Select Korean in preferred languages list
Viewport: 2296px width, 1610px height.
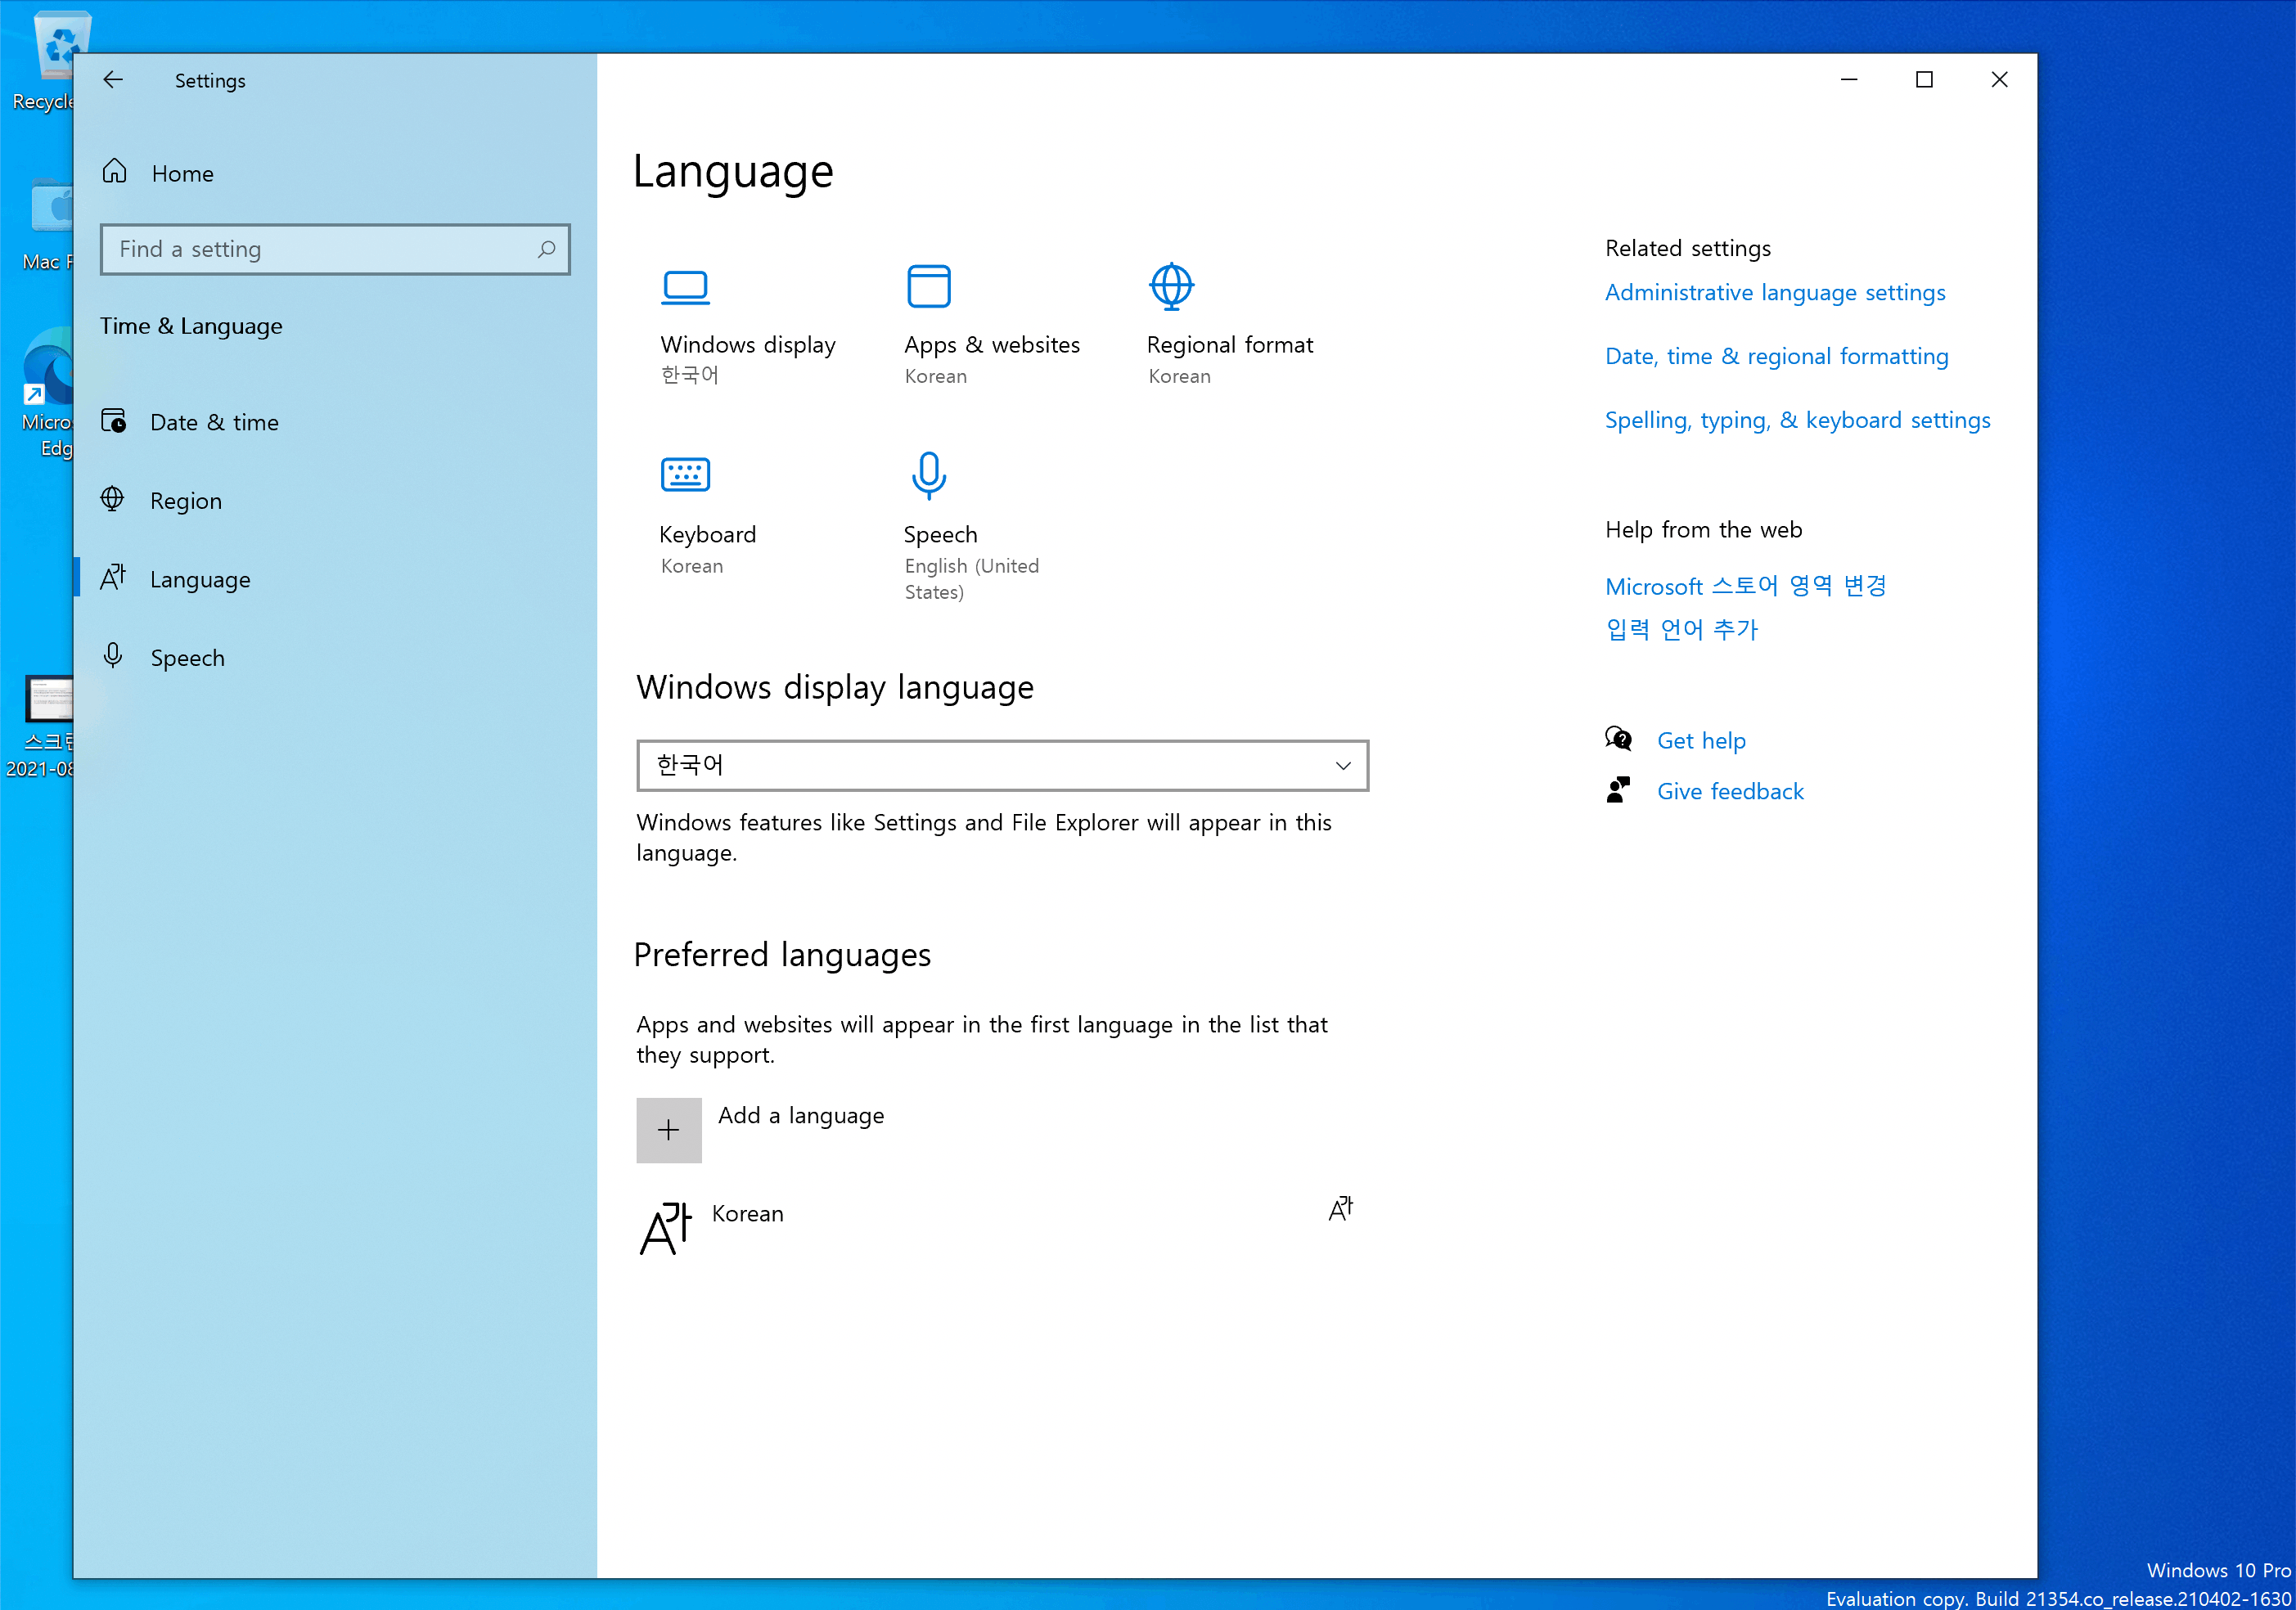[x=748, y=1214]
